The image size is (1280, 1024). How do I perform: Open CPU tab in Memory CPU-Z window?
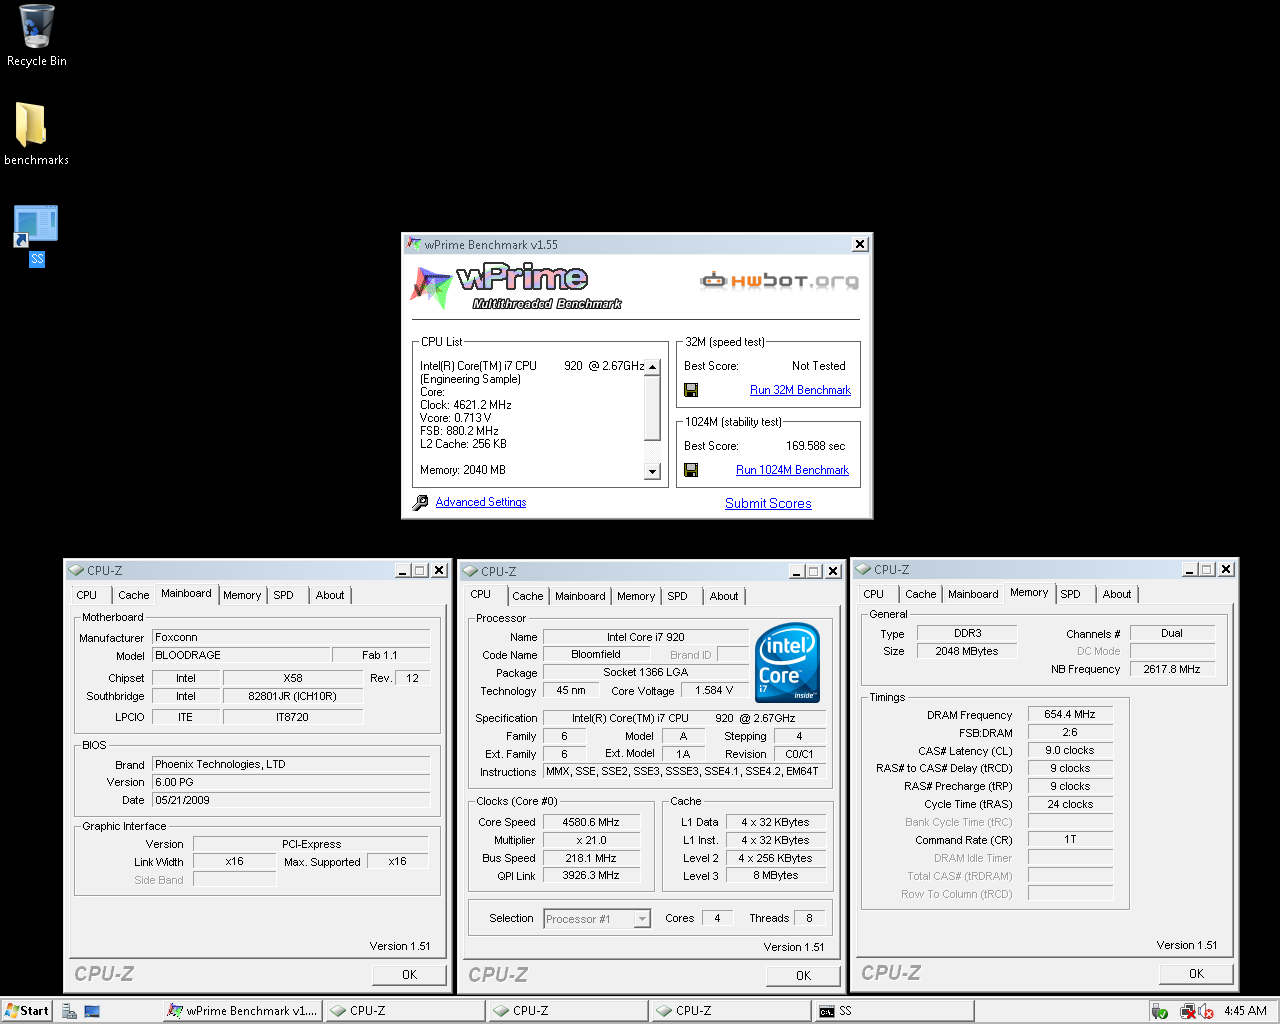(874, 594)
